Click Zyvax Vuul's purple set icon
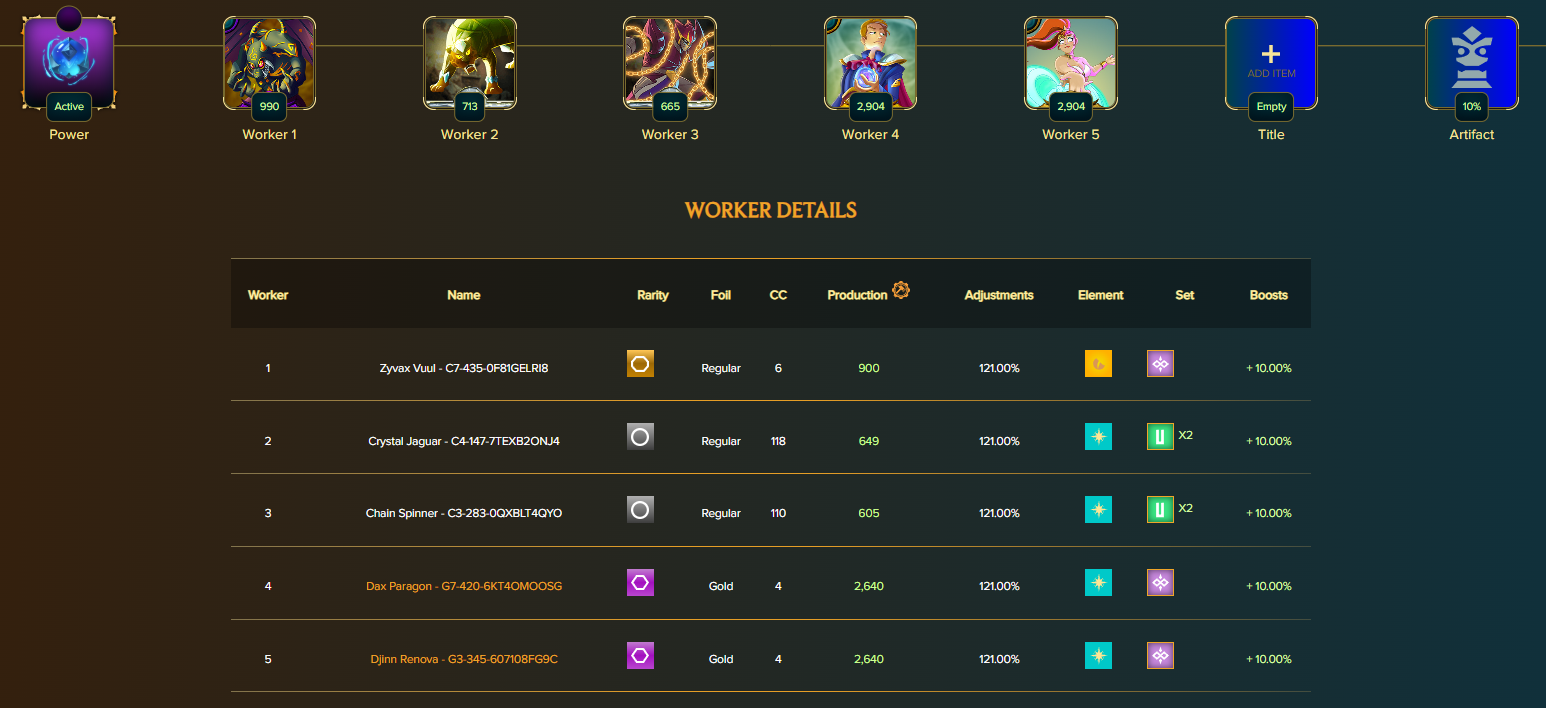Image resolution: width=1546 pixels, height=708 pixels. 1160,364
